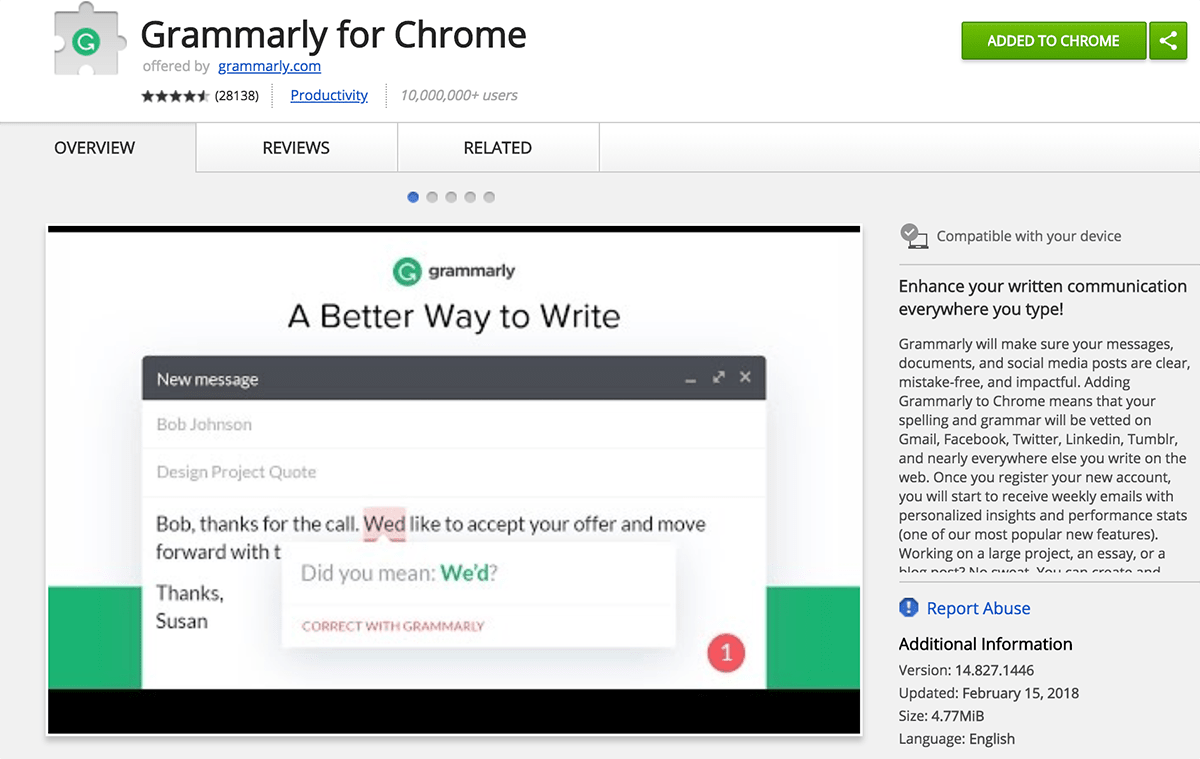Viewport: 1200px width, 759px height.
Task: Click the Report Abuse shield icon
Action: pos(909,608)
